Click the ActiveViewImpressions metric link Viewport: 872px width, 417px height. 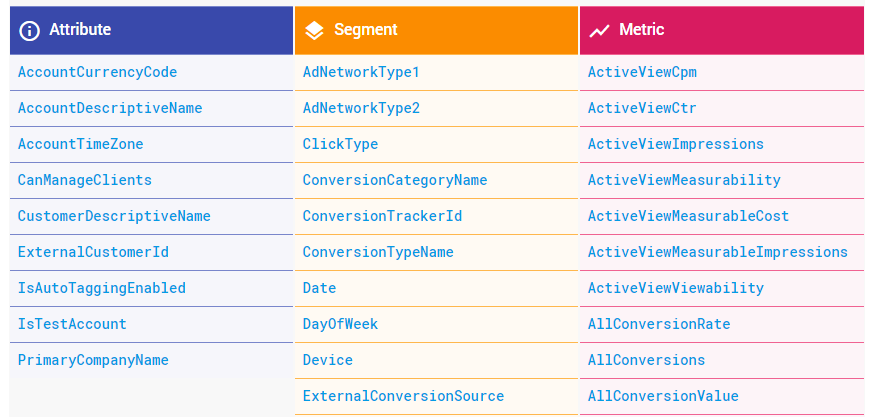pyautogui.click(x=675, y=144)
